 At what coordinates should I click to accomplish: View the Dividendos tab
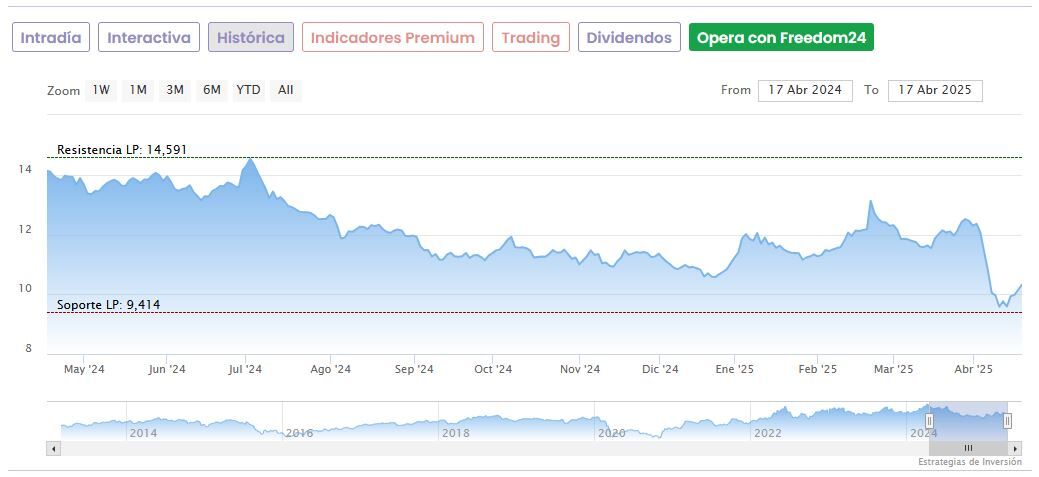click(629, 38)
